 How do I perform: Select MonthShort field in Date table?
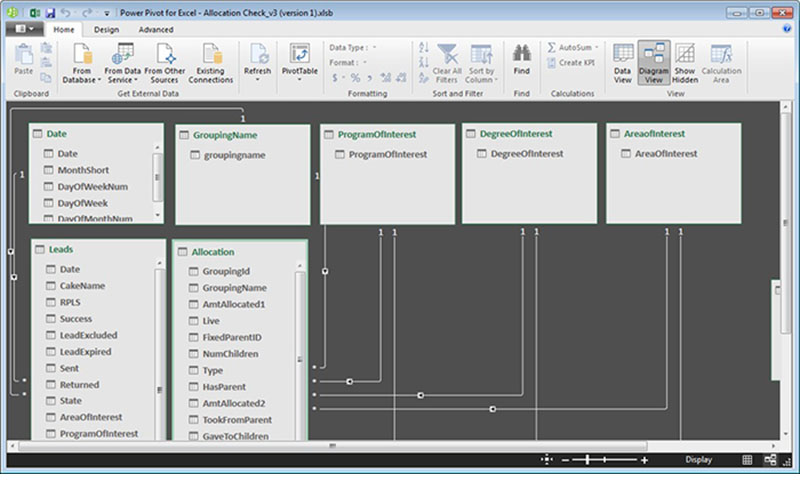click(x=83, y=170)
